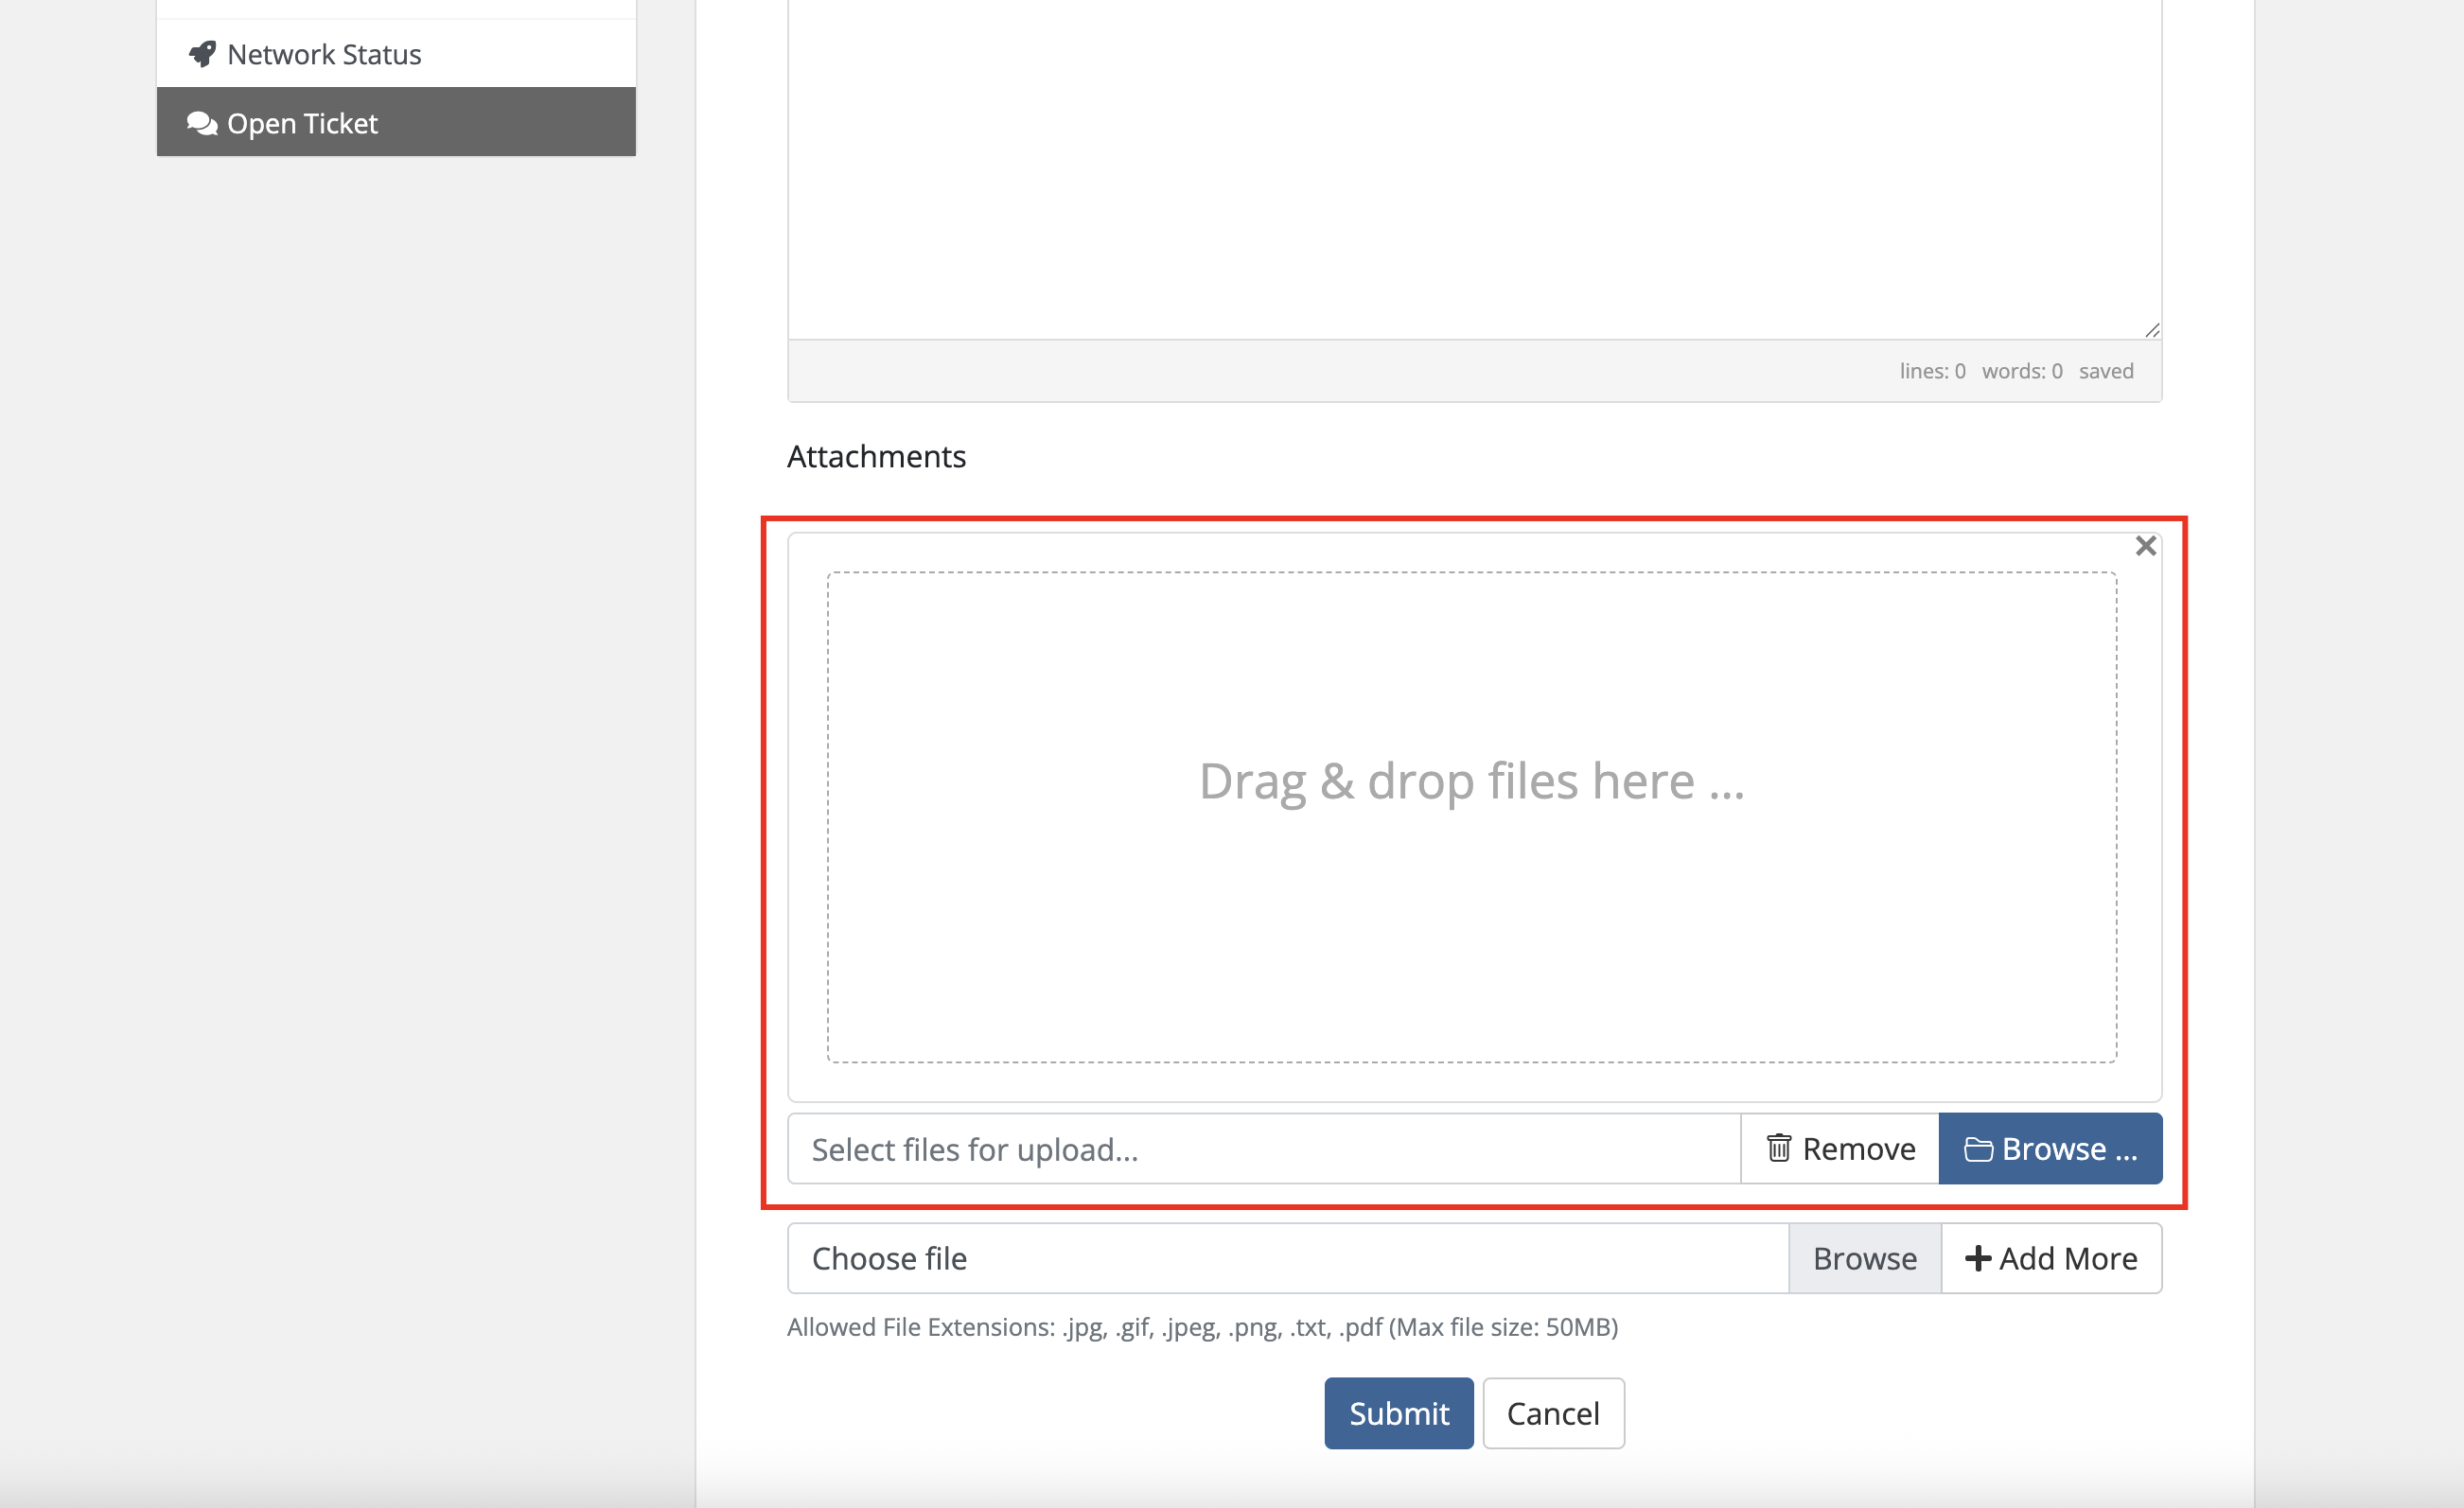The height and width of the screenshot is (1508, 2464).
Task: Click Add More attachments button
Action: [2051, 1258]
